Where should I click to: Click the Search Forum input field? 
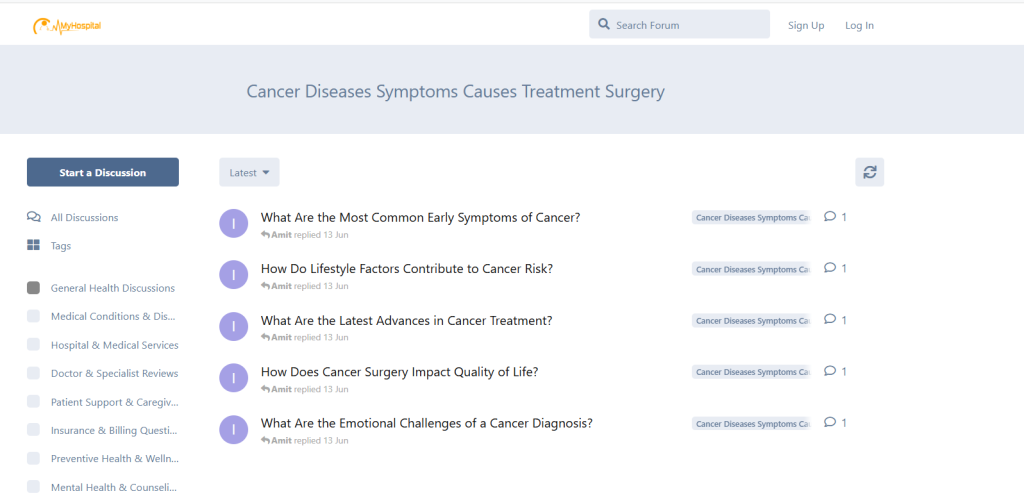pyautogui.click(x=688, y=25)
